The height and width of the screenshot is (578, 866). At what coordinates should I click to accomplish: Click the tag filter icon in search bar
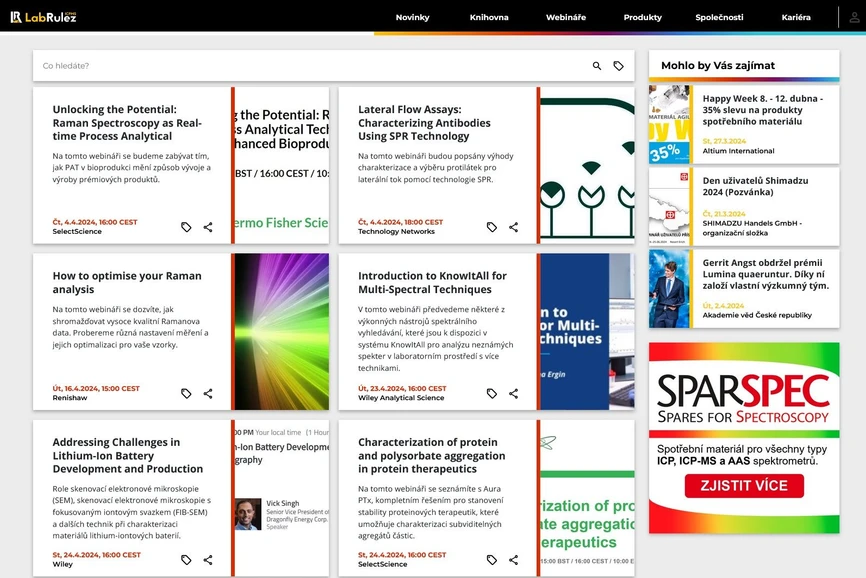[619, 66]
